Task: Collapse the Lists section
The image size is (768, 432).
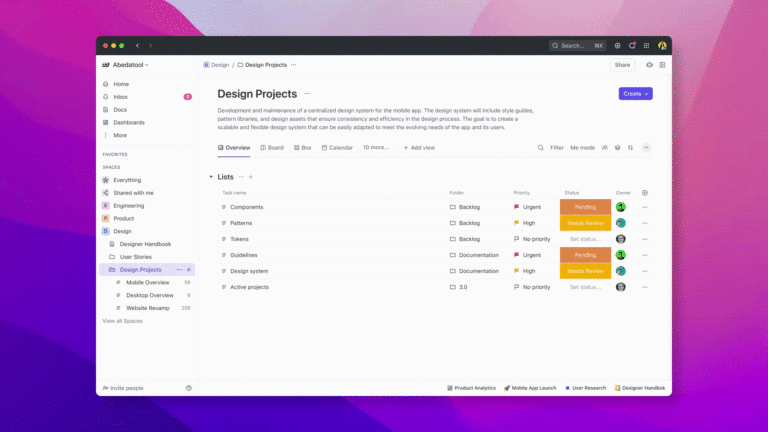Action: coord(211,177)
